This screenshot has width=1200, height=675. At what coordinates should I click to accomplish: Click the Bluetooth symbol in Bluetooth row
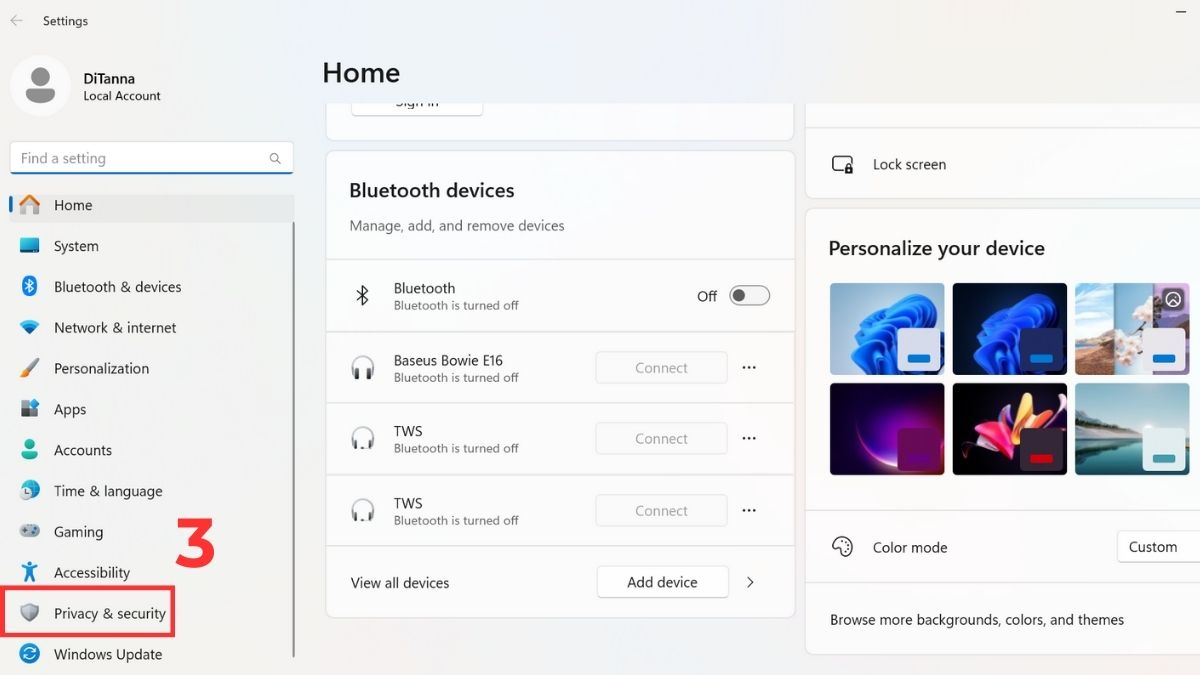pyautogui.click(x=363, y=296)
